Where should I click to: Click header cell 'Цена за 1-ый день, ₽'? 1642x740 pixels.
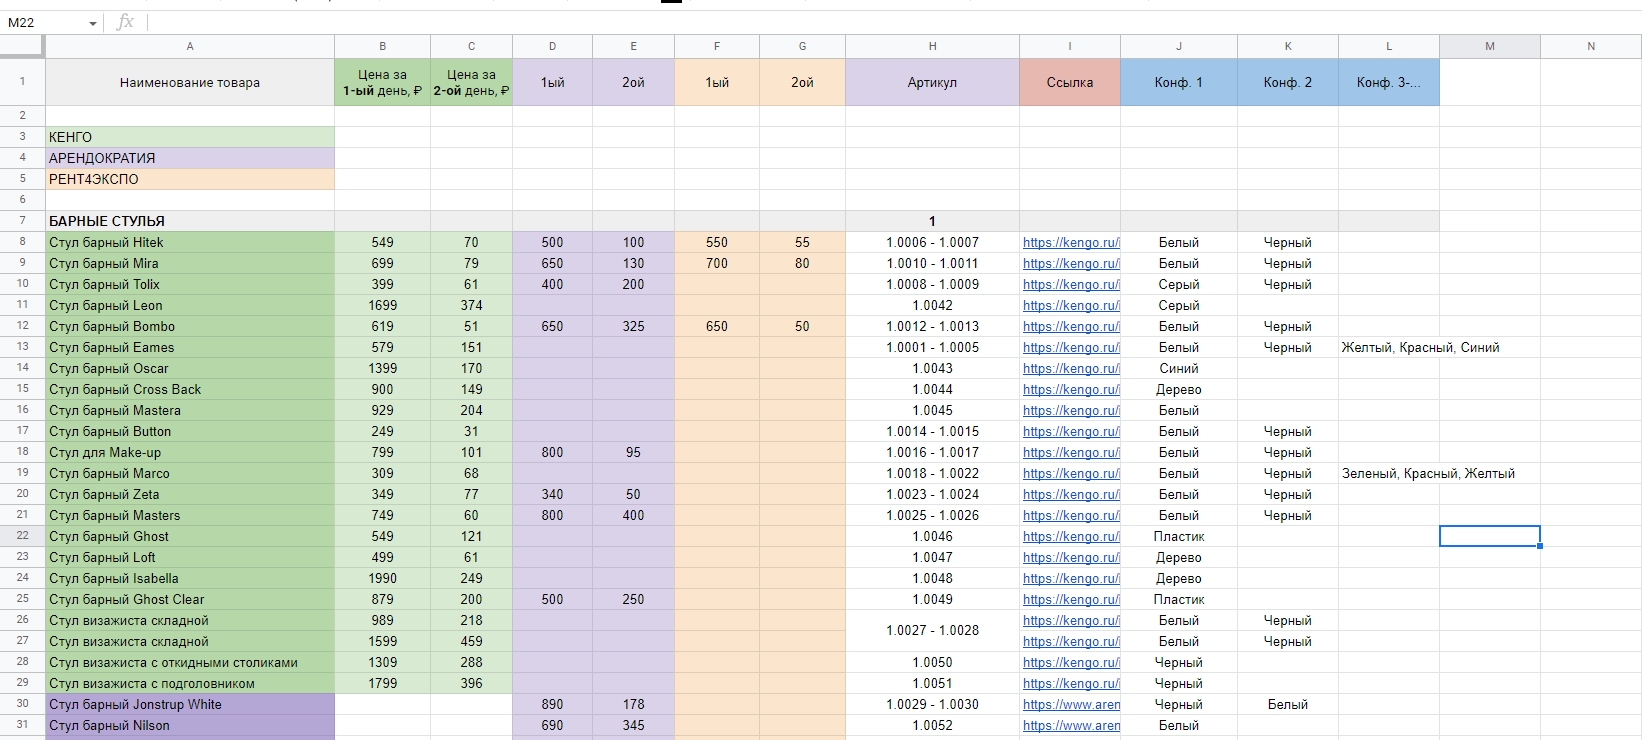click(x=382, y=82)
